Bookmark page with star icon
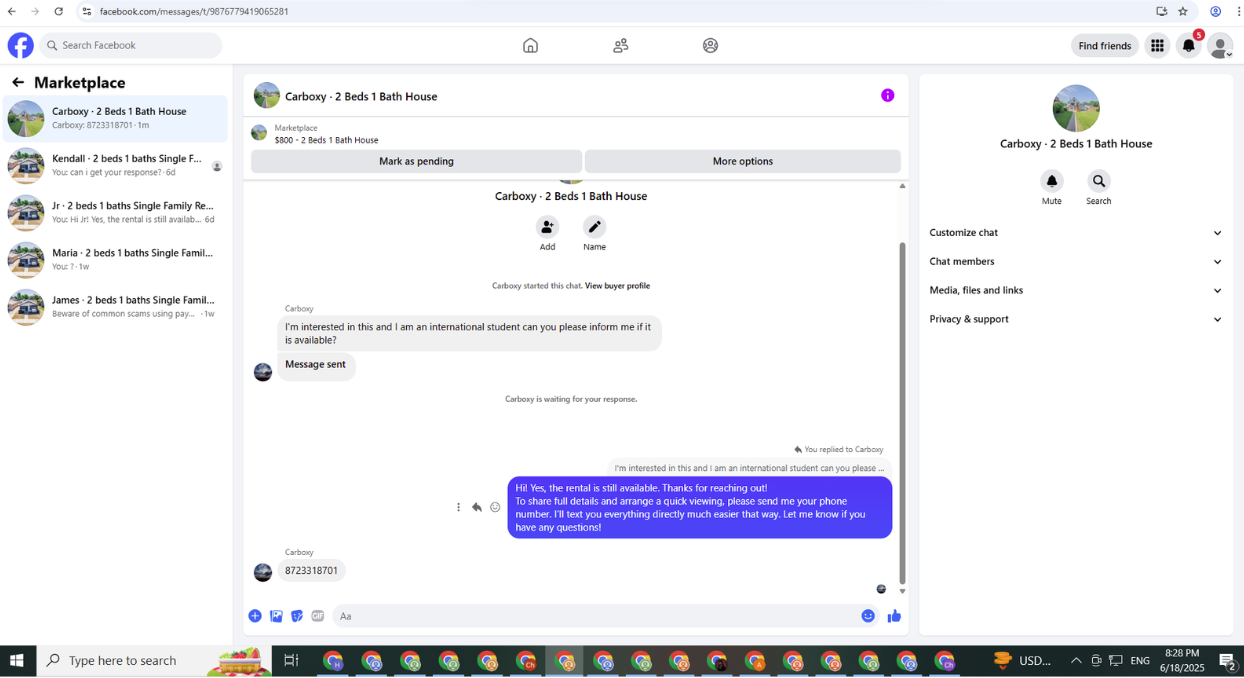1244x678 pixels. pos(1183,11)
